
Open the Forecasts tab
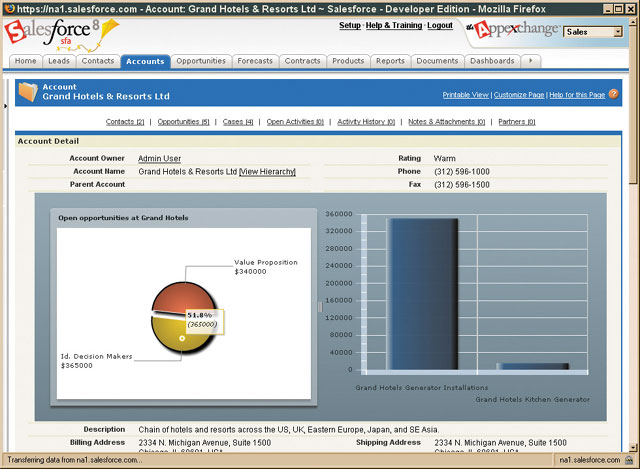pyautogui.click(x=255, y=61)
